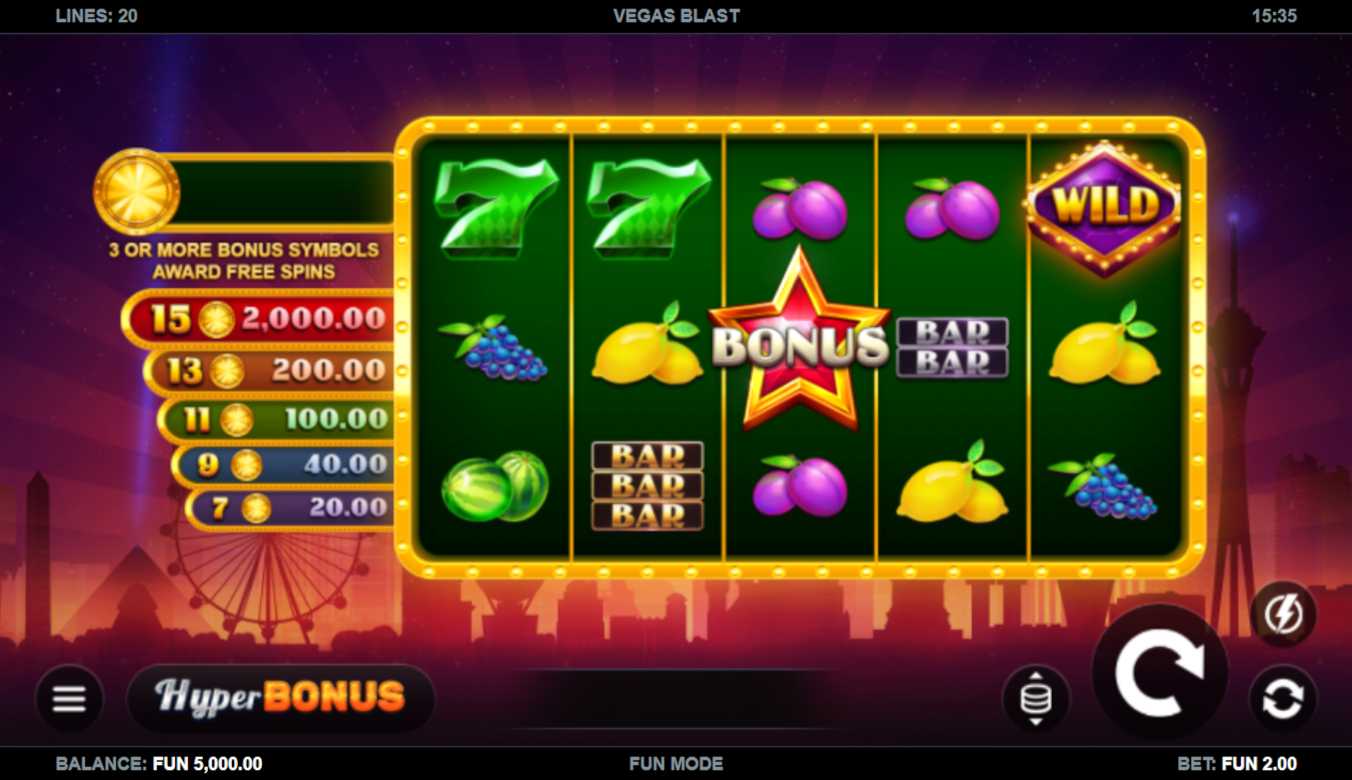The width and height of the screenshot is (1352, 780).
Task: Toggle autoplay circular arrows icon
Action: pyautogui.click(x=1283, y=698)
